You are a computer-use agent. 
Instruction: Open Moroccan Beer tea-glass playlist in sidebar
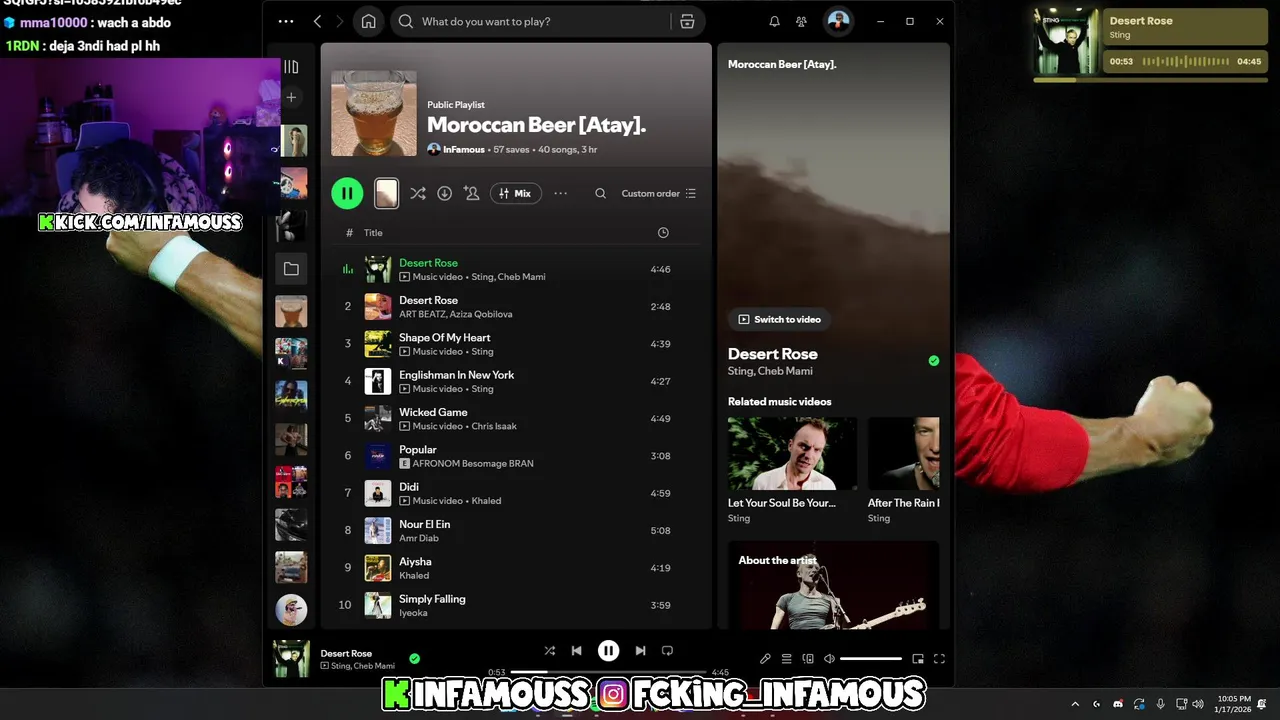click(x=291, y=311)
